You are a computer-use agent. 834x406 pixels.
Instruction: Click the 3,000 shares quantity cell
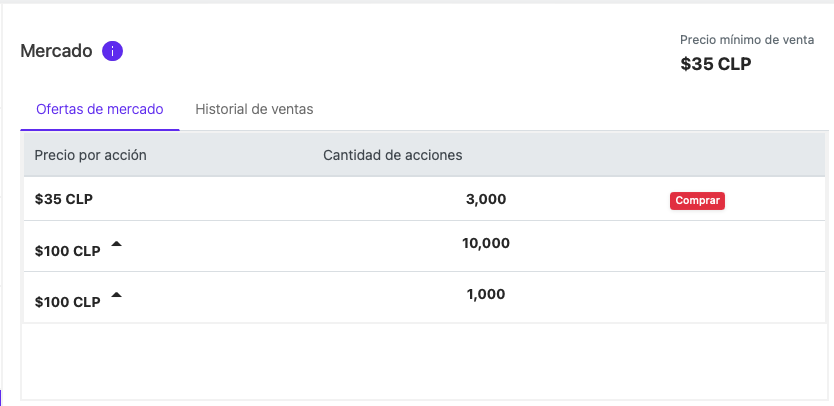point(486,200)
